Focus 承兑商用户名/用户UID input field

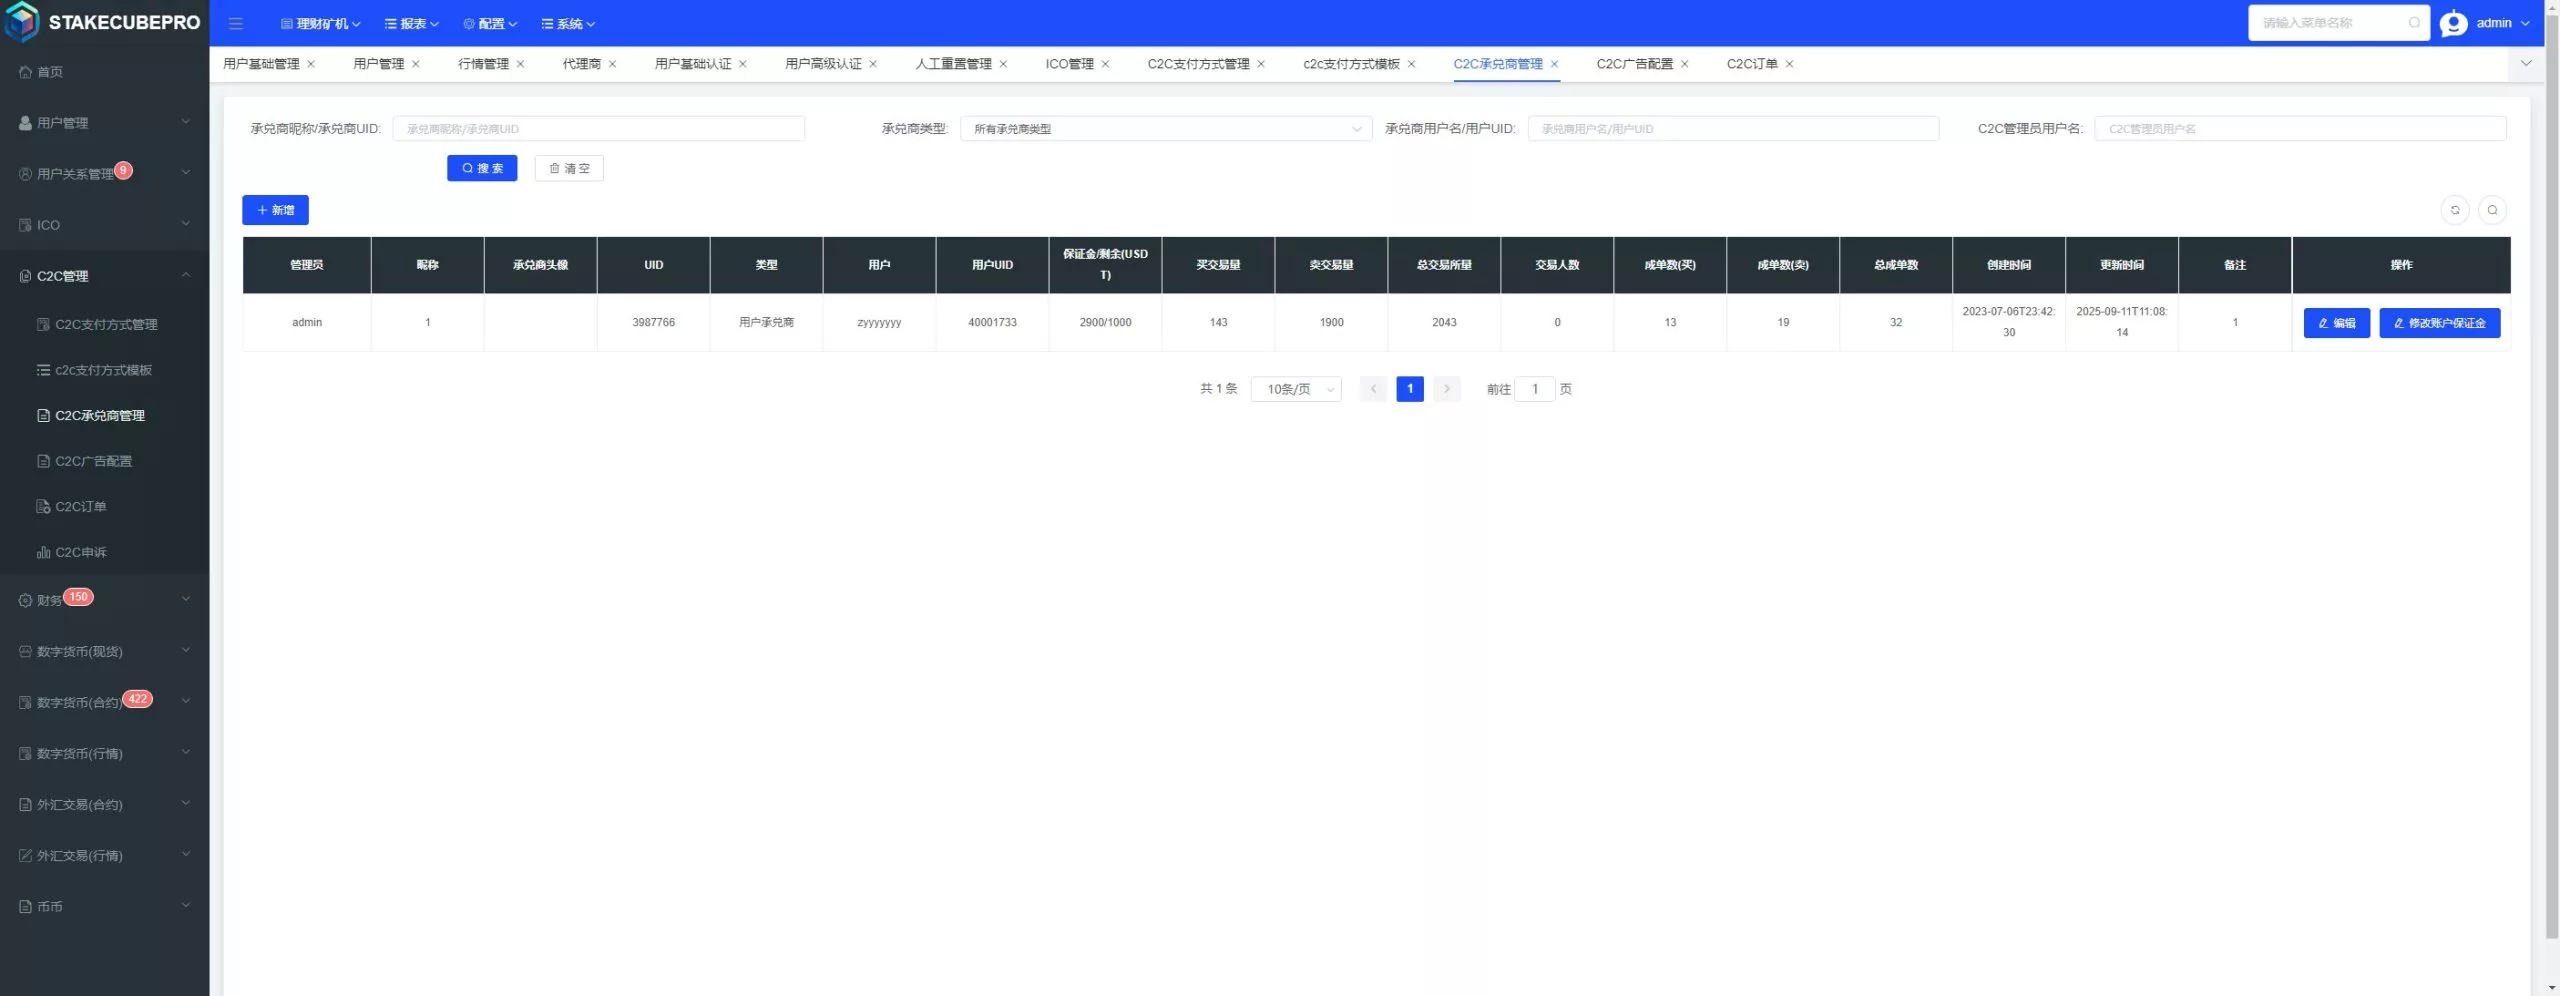pos(1733,129)
